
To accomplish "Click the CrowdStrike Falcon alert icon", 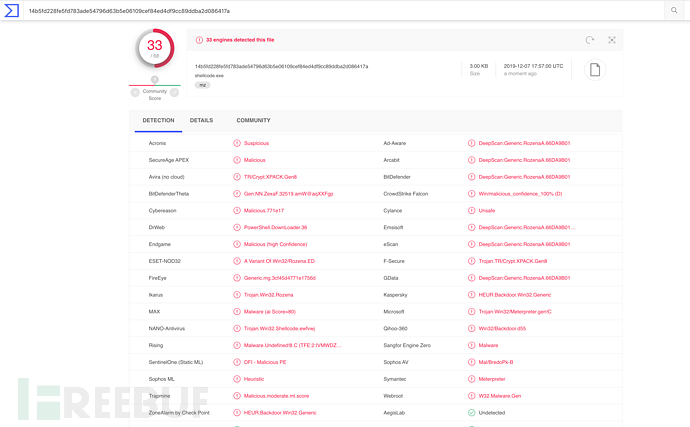I will pyautogui.click(x=471, y=194).
